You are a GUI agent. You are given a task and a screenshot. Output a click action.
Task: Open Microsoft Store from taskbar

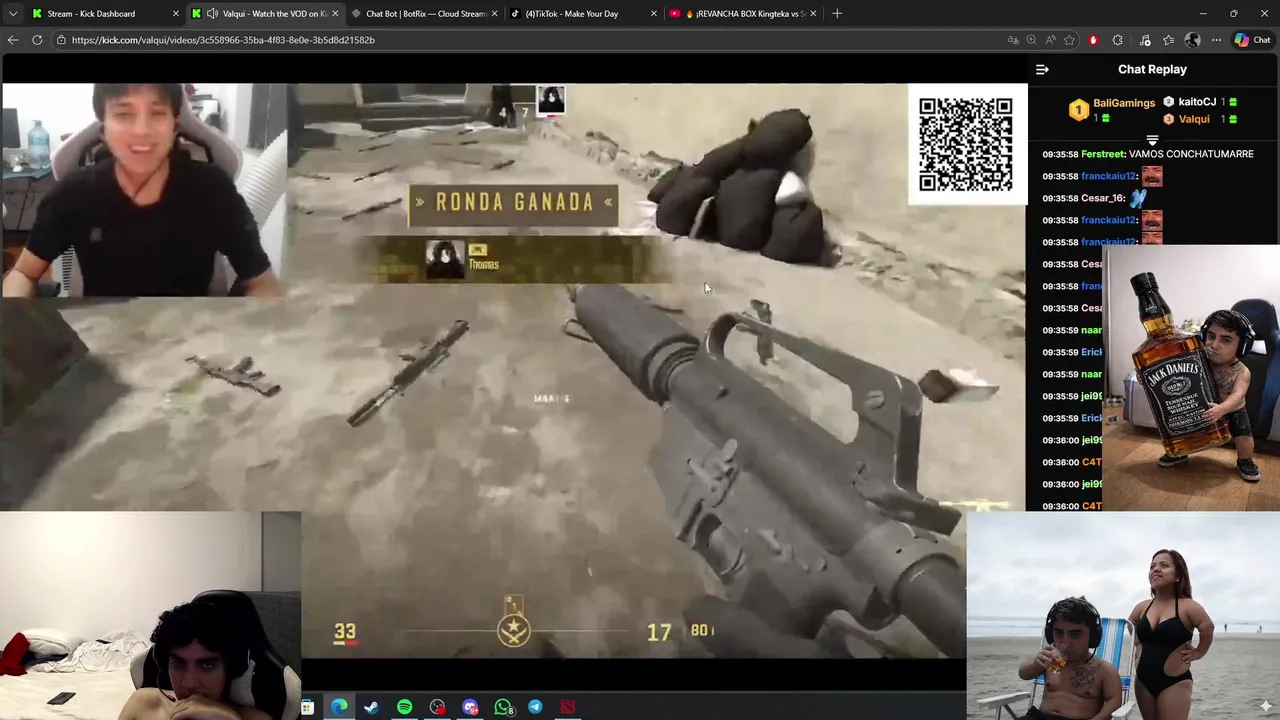point(307,707)
